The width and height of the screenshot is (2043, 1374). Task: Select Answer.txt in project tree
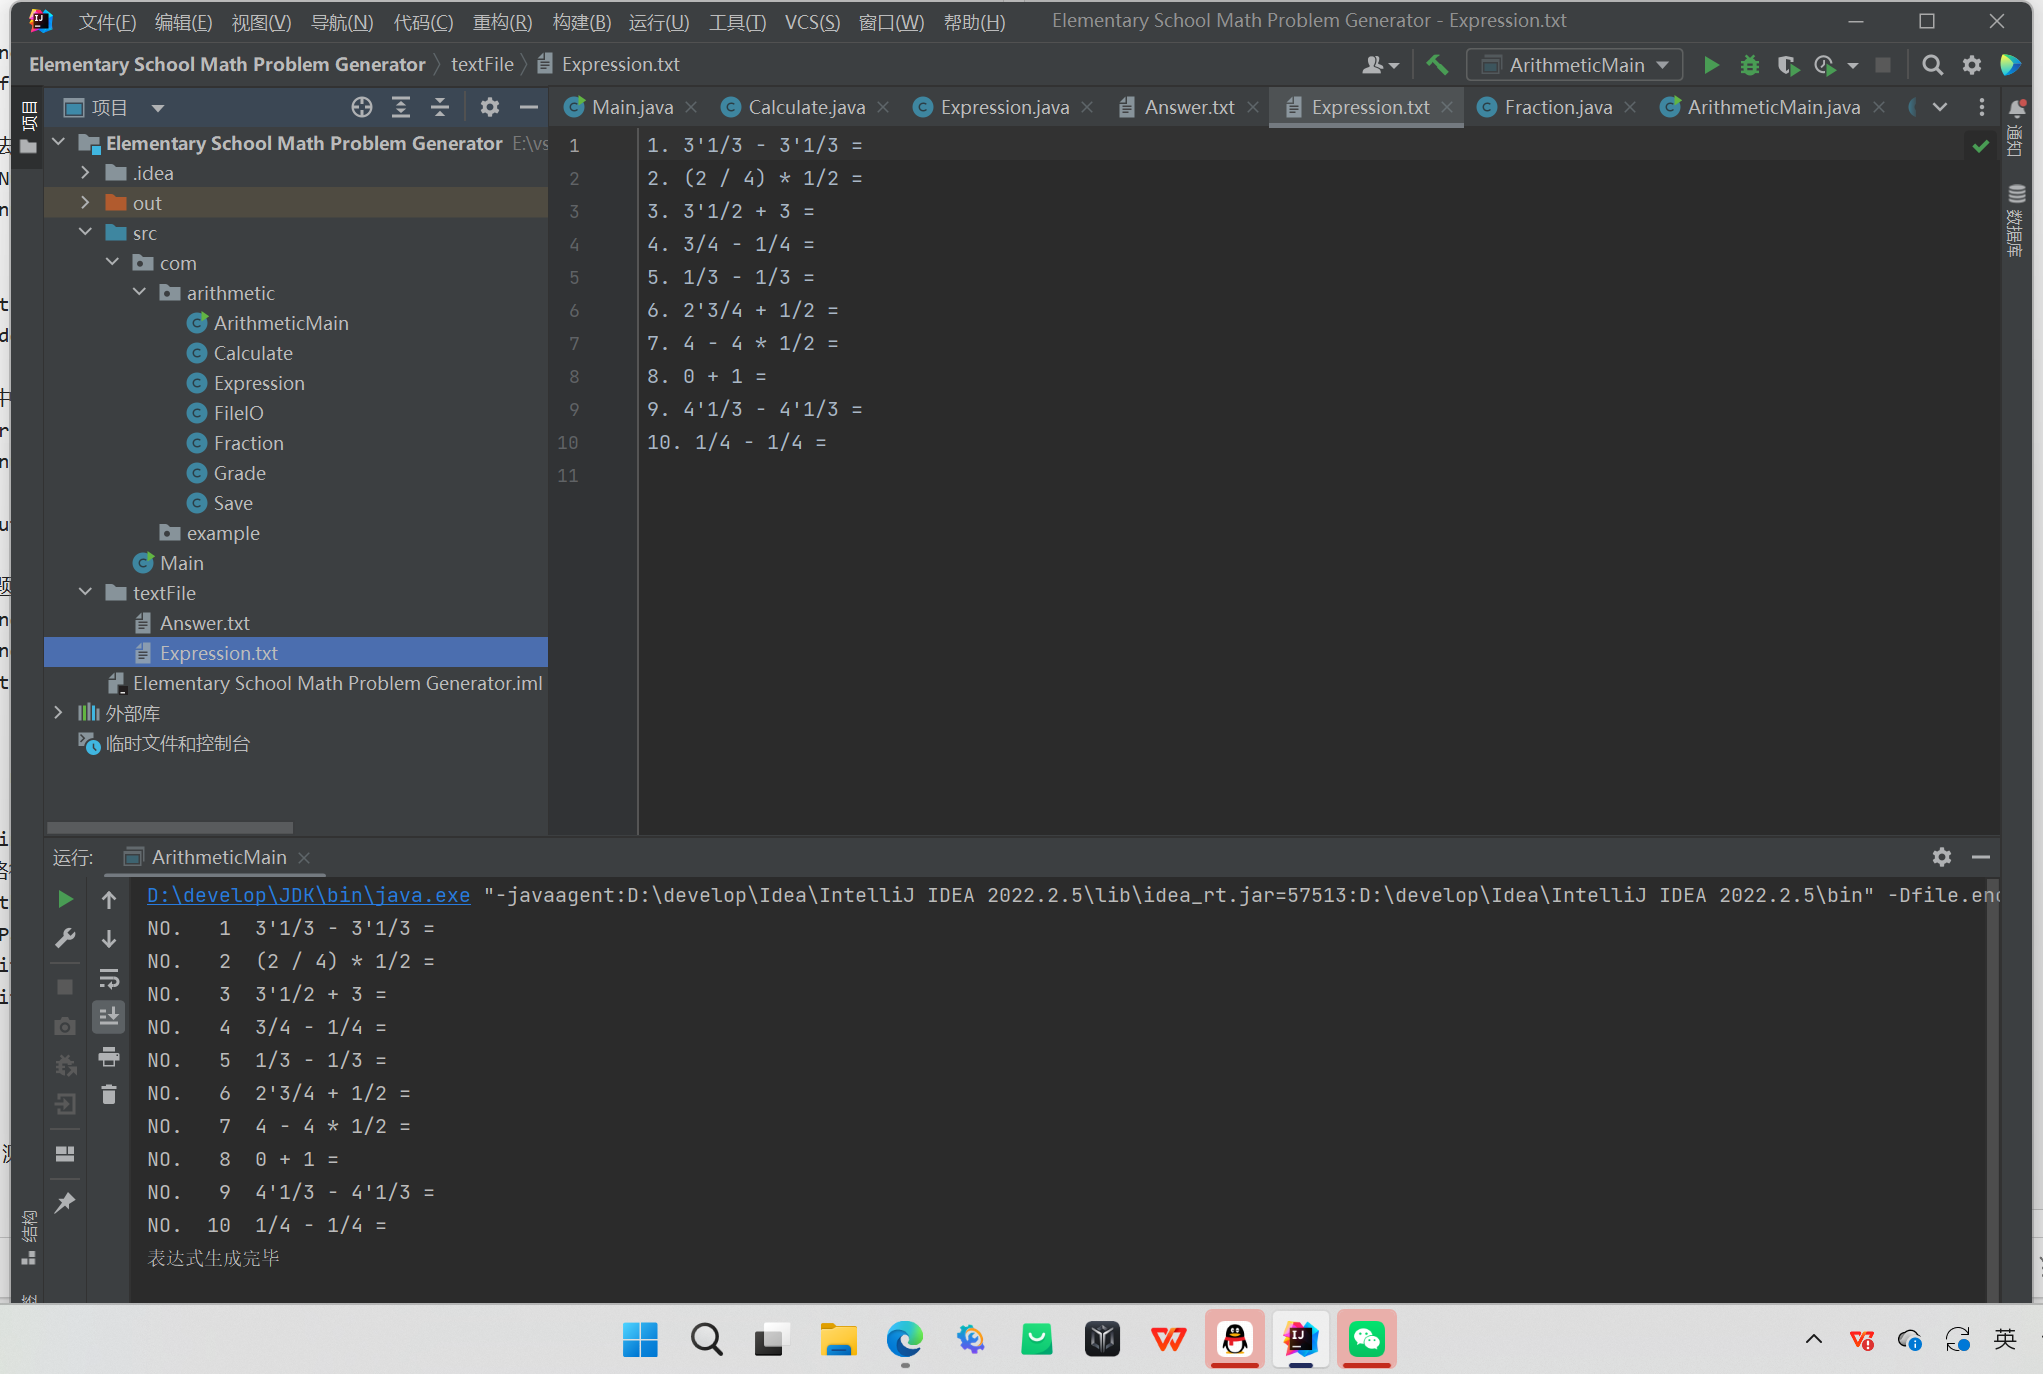[x=204, y=623]
